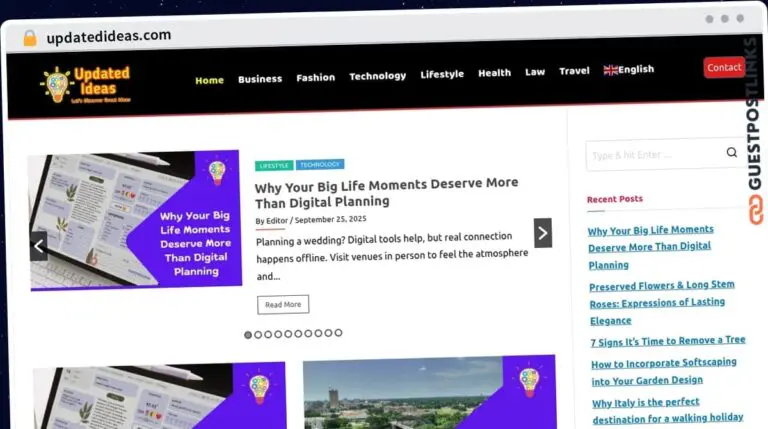Image resolution: width=768 pixels, height=429 pixels.
Task: Open recent post Preserved Flowers & Long Stem Roses
Action: 662,303
